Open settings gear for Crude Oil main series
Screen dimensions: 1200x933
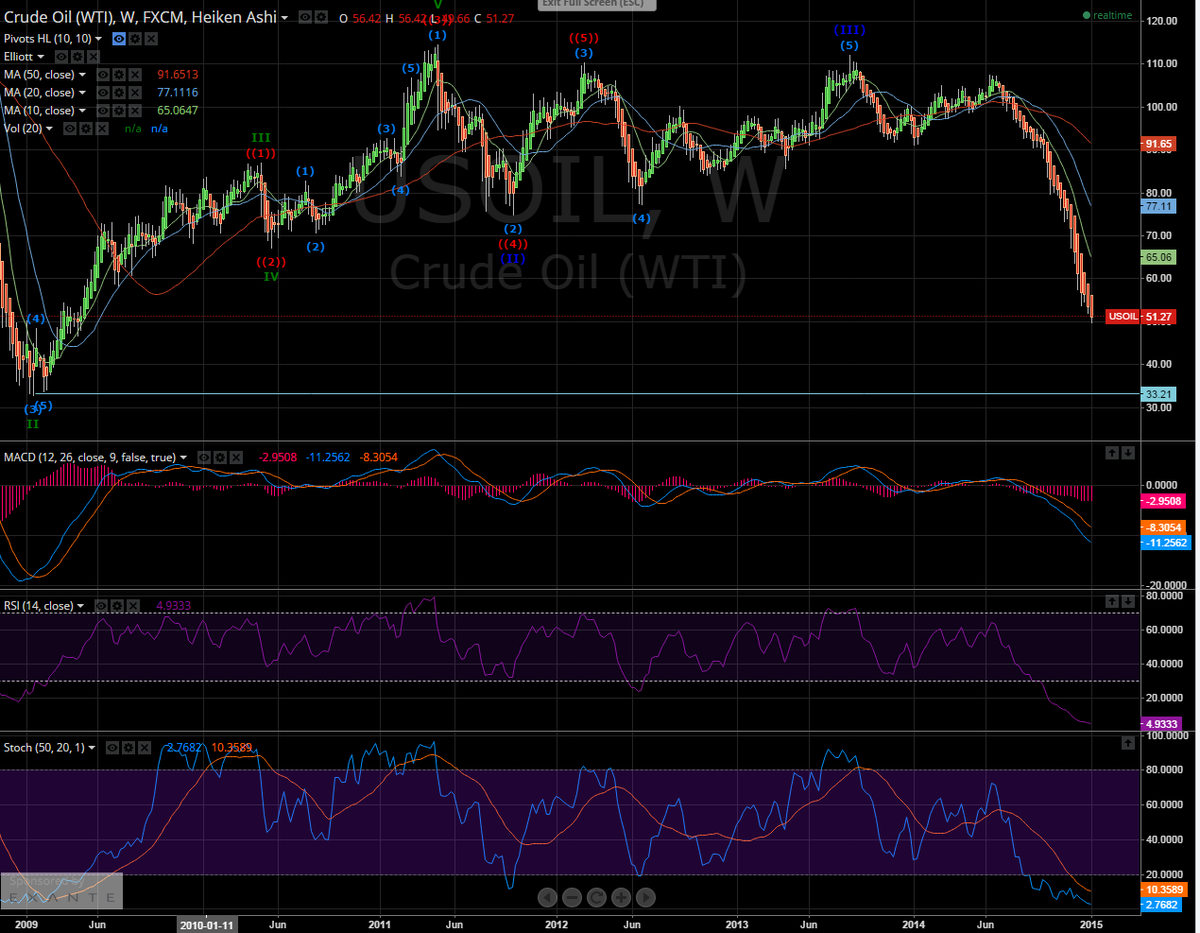point(321,17)
